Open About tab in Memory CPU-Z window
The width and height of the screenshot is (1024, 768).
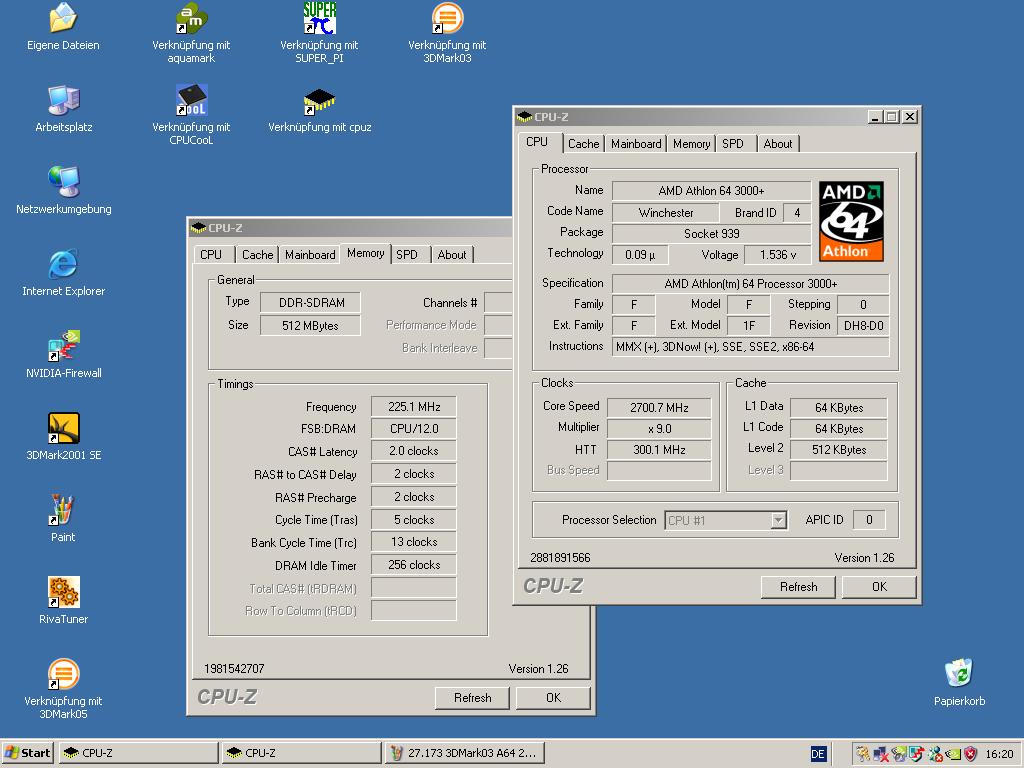pyautogui.click(x=452, y=255)
